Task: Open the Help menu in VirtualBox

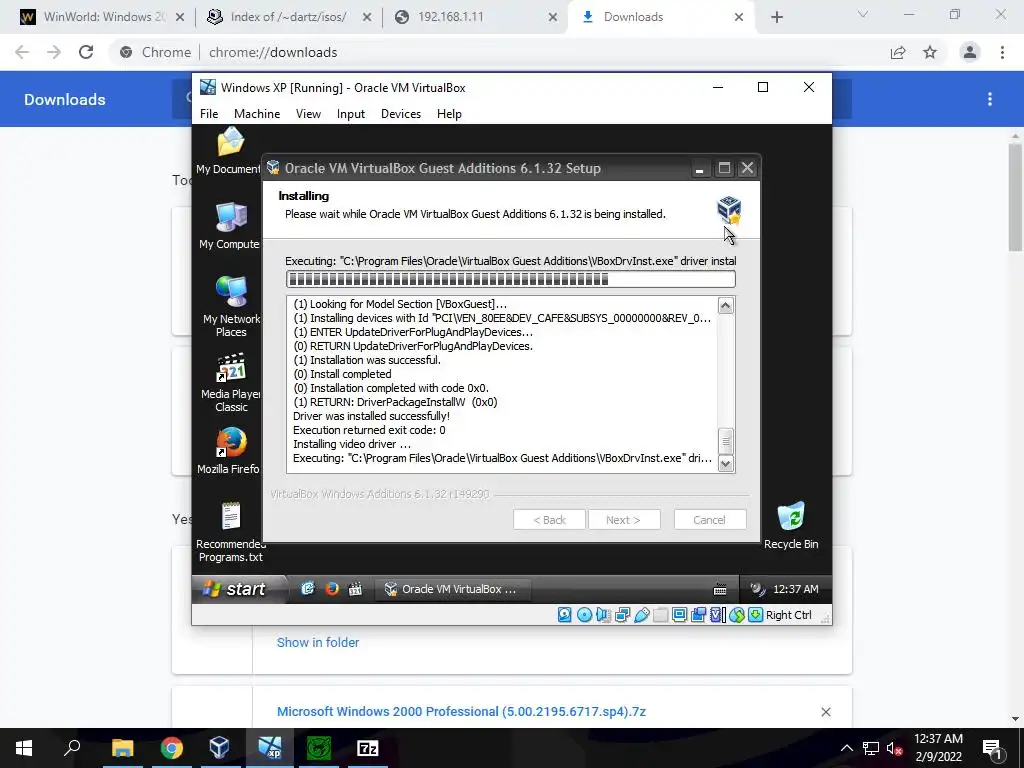Action: (449, 114)
